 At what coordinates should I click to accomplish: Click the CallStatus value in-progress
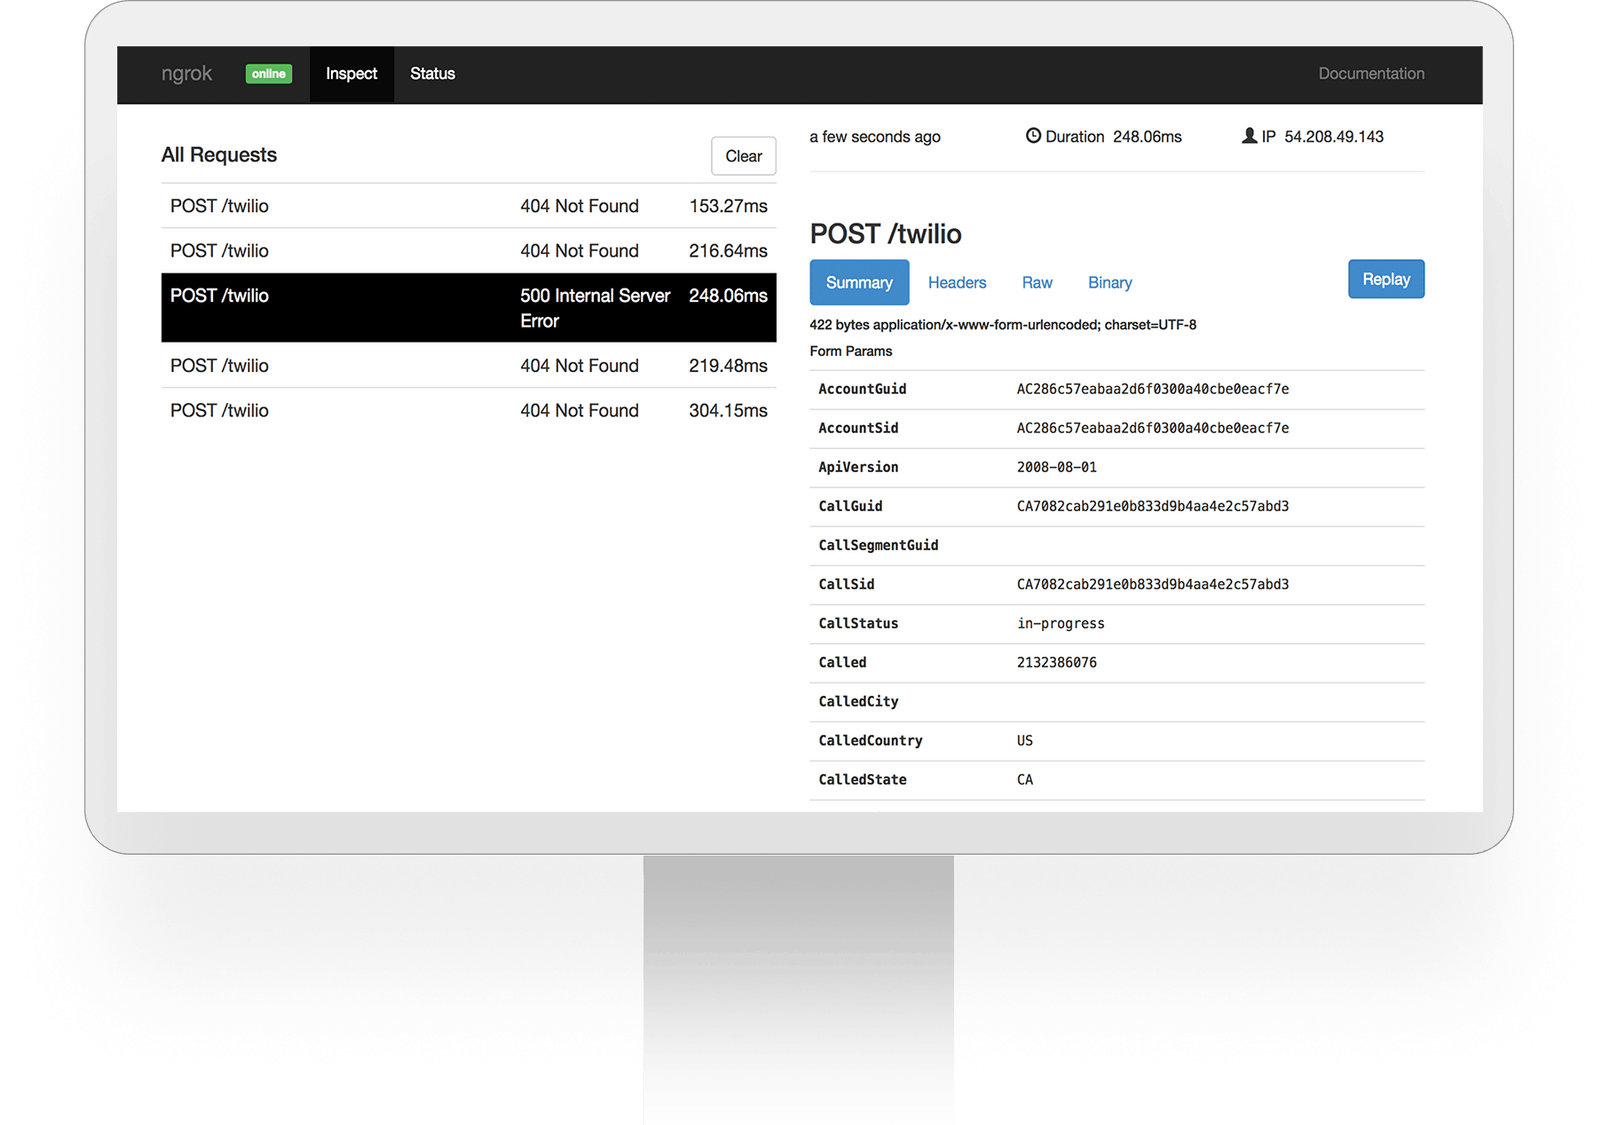click(x=1061, y=623)
